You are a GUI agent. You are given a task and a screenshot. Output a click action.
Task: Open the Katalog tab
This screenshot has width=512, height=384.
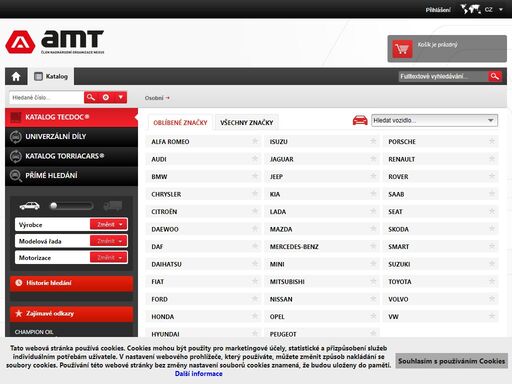(x=51, y=76)
